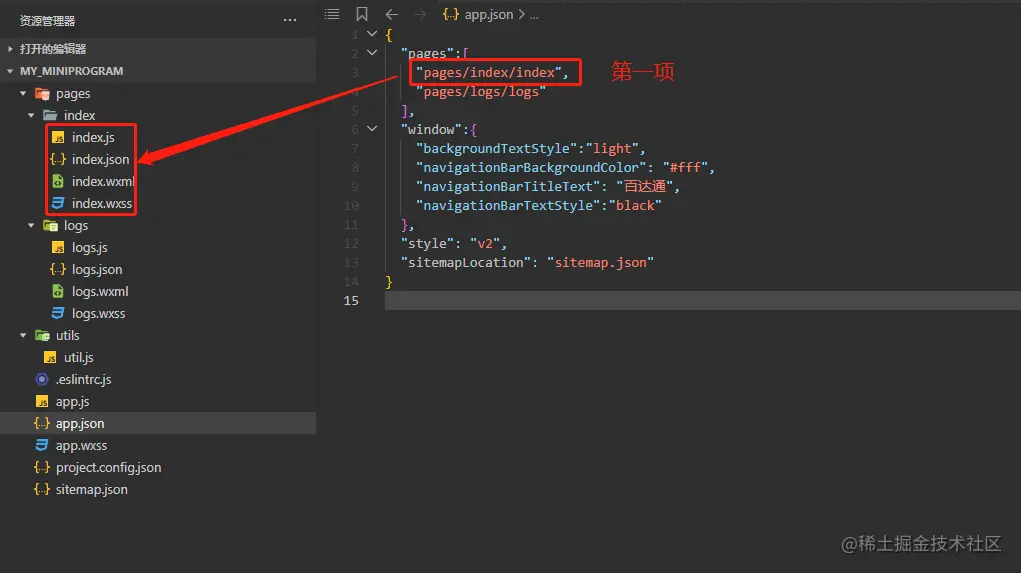Select the utils folder icon
The width and height of the screenshot is (1021, 573).
click(x=42, y=335)
